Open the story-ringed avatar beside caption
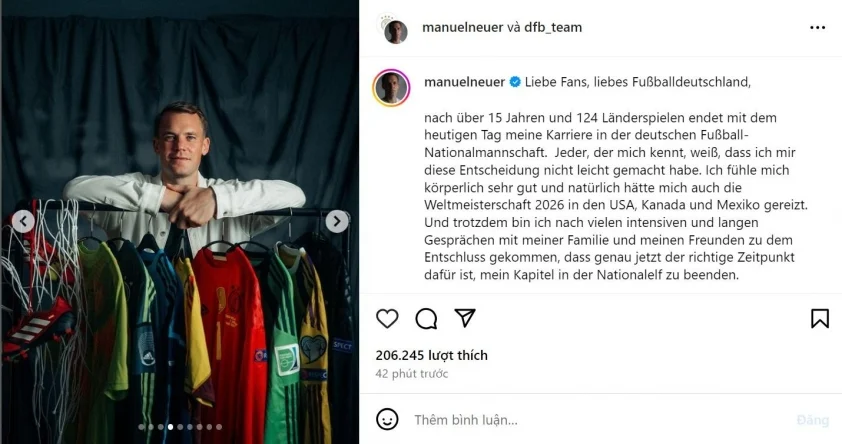Image resolution: width=842 pixels, height=444 pixels. pyautogui.click(x=392, y=88)
